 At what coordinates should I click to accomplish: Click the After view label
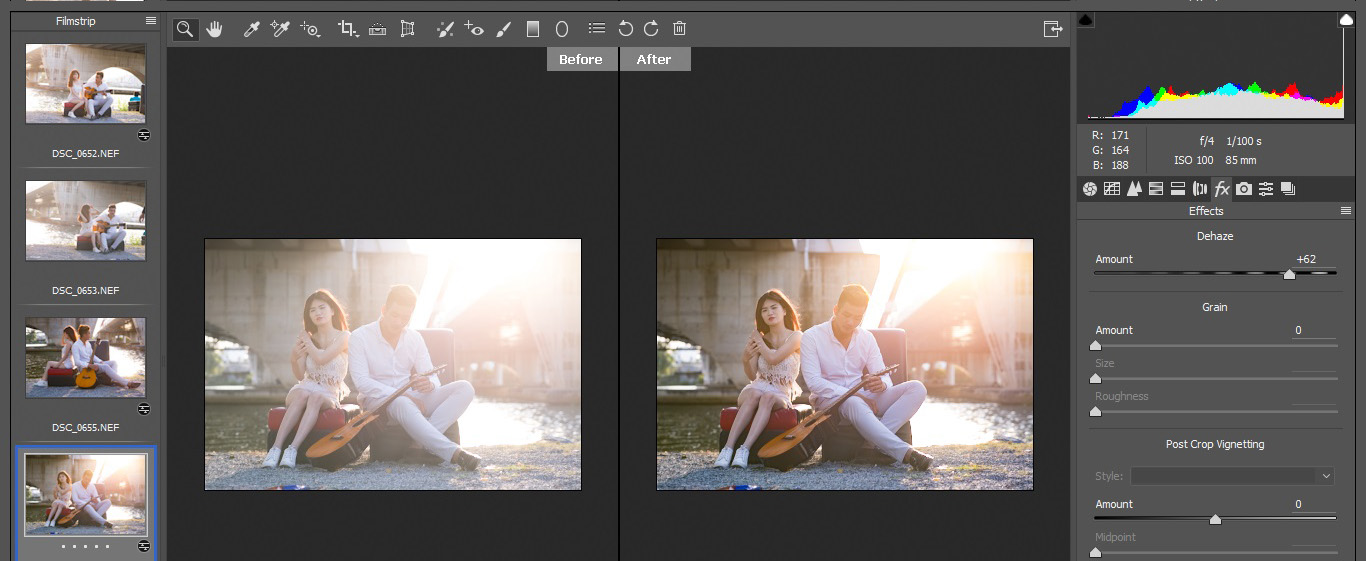click(x=654, y=59)
